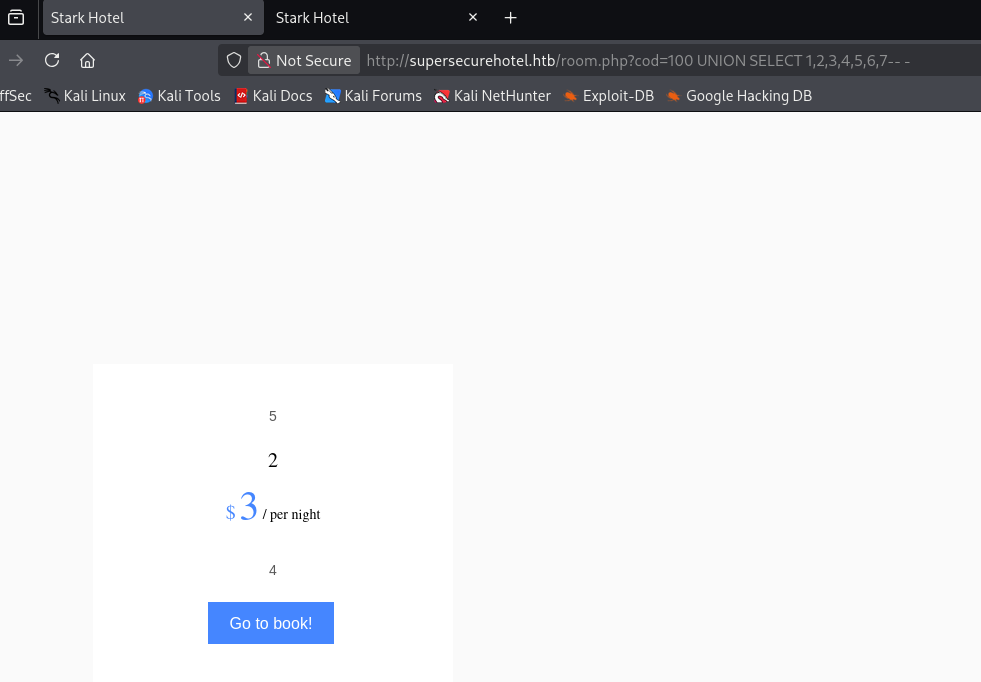The height and width of the screenshot is (682, 981).
Task: Open the Firefox recent browsing view icon
Action: pos(16,18)
